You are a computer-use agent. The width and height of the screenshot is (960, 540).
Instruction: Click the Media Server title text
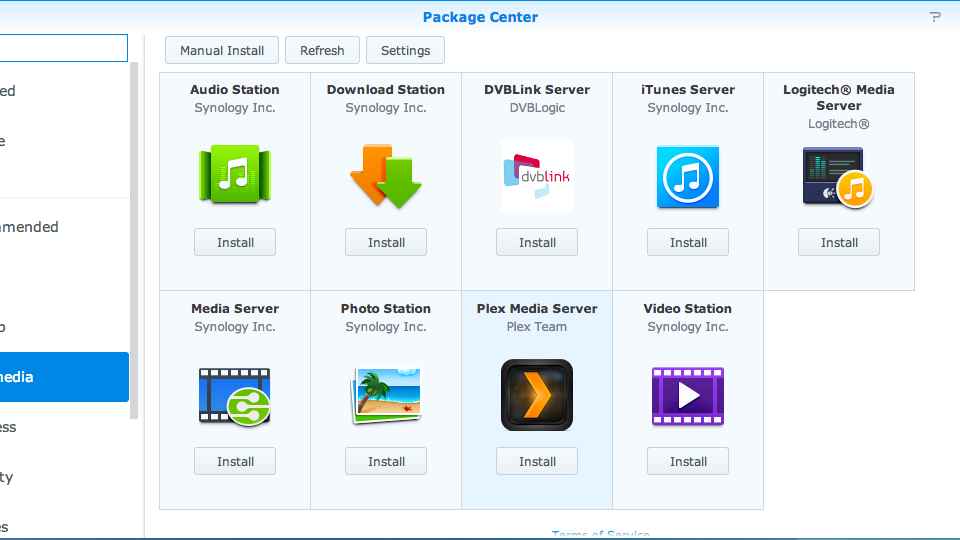235,309
